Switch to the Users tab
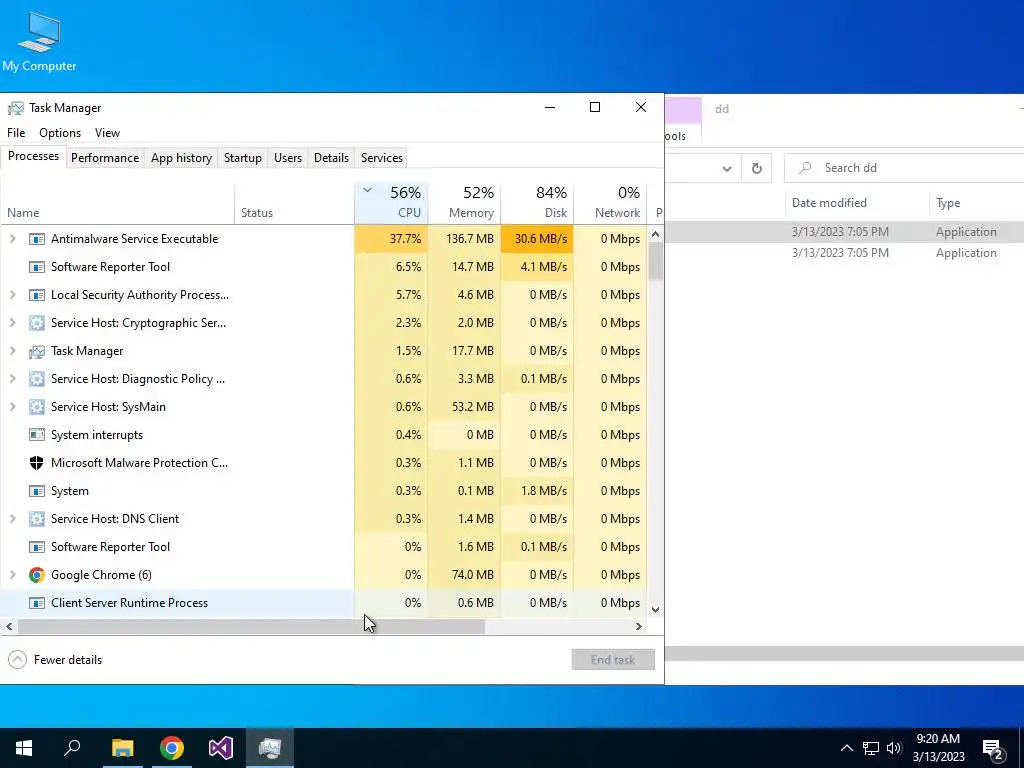The height and width of the screenshot is (768, 1024). 288,158
